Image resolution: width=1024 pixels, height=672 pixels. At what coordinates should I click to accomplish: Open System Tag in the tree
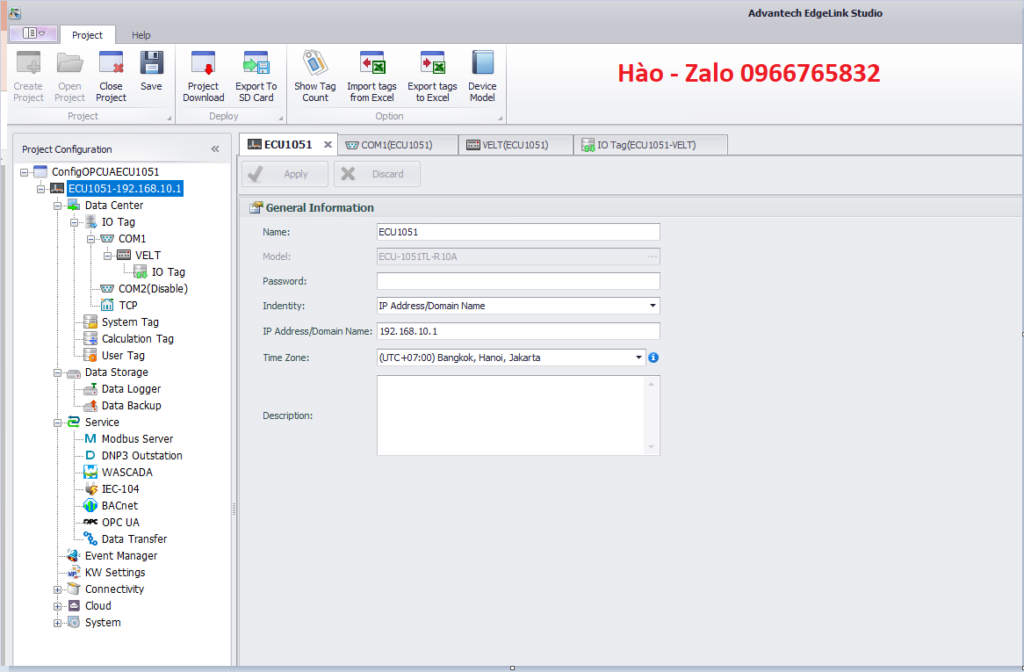click(130, 322)
